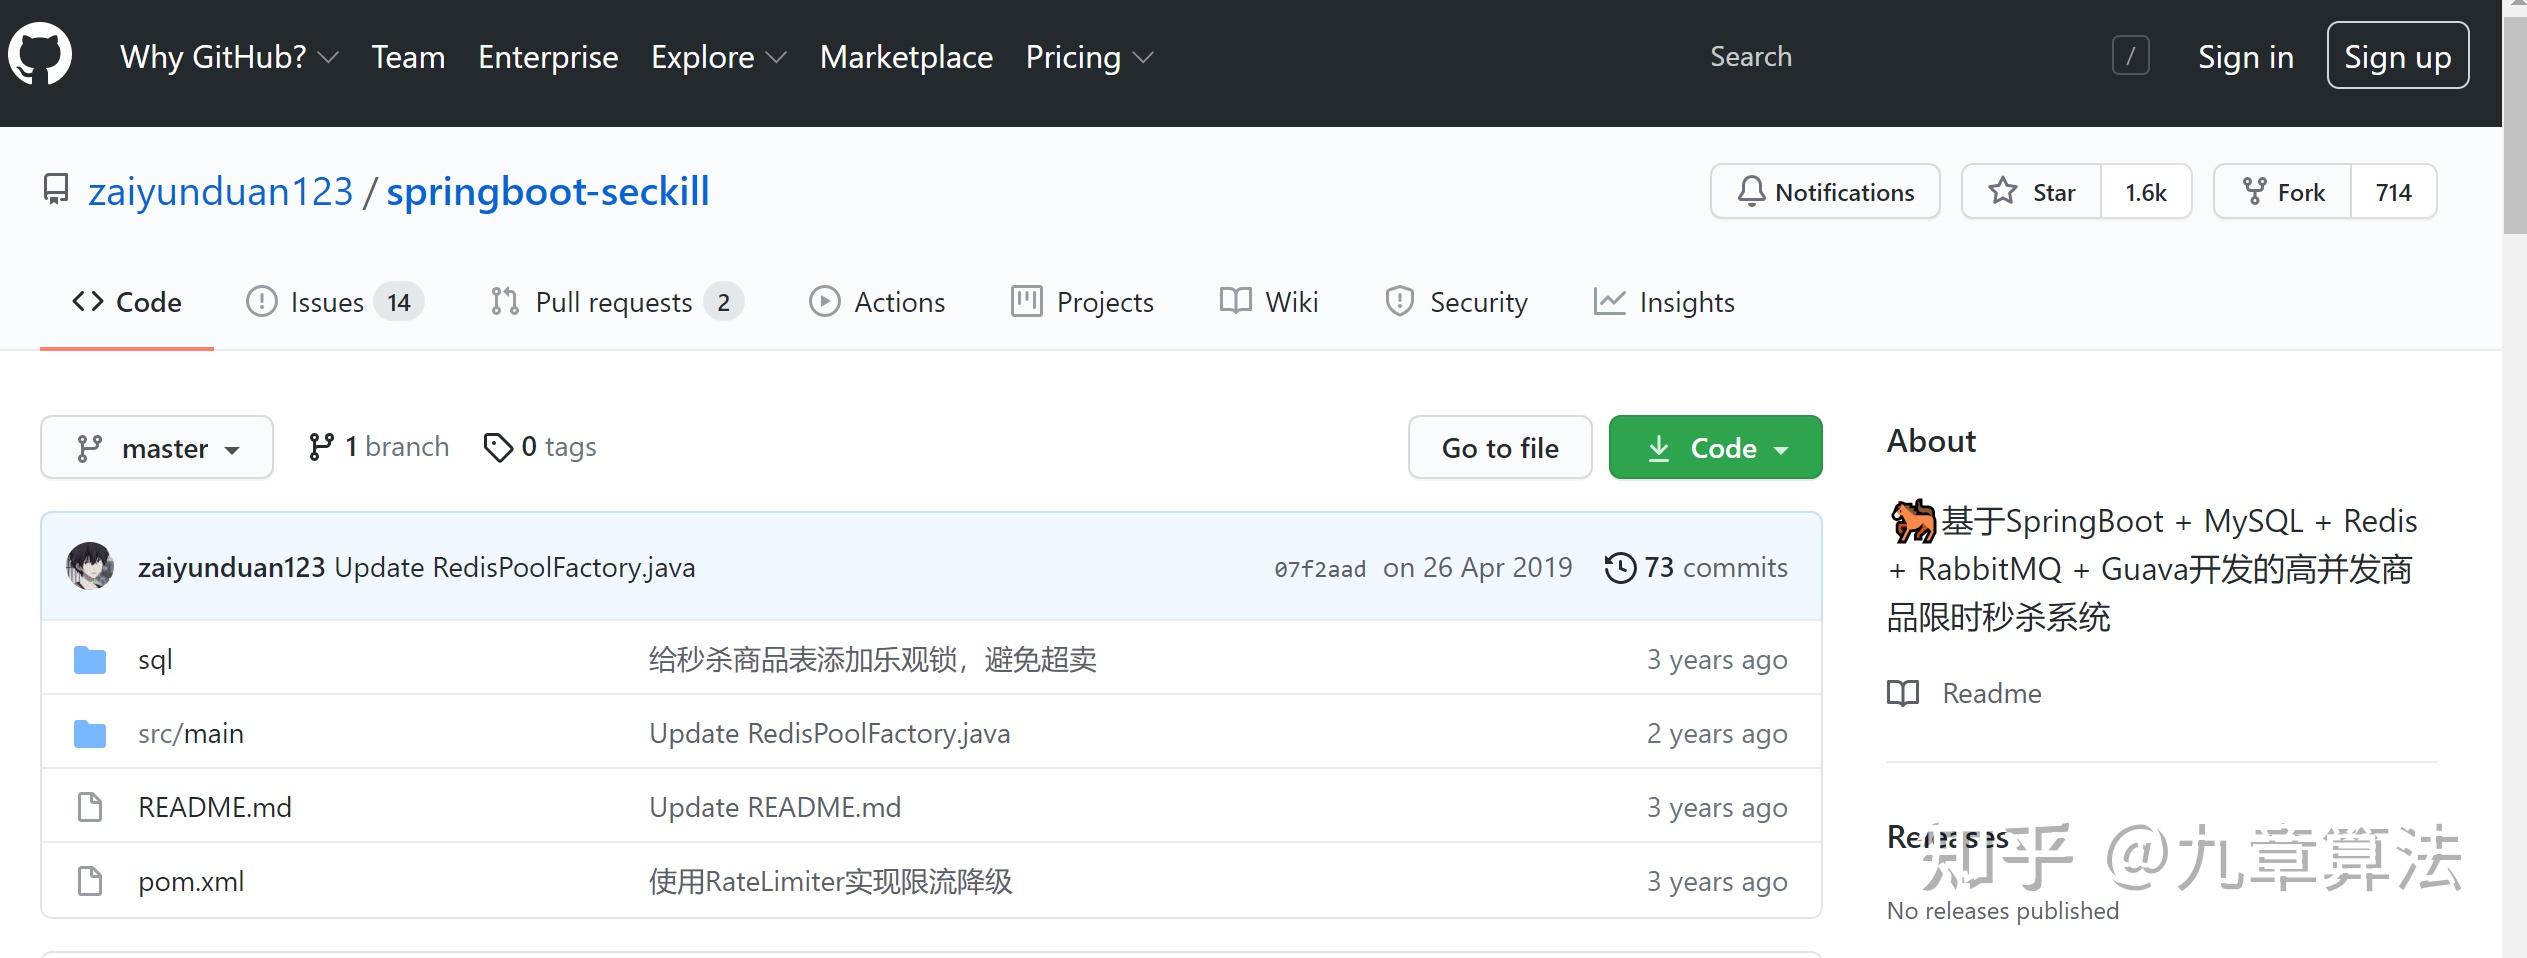Expand the Why GitHub? menu
Viewport: 2527px width, 958px height.
[229, 57]
